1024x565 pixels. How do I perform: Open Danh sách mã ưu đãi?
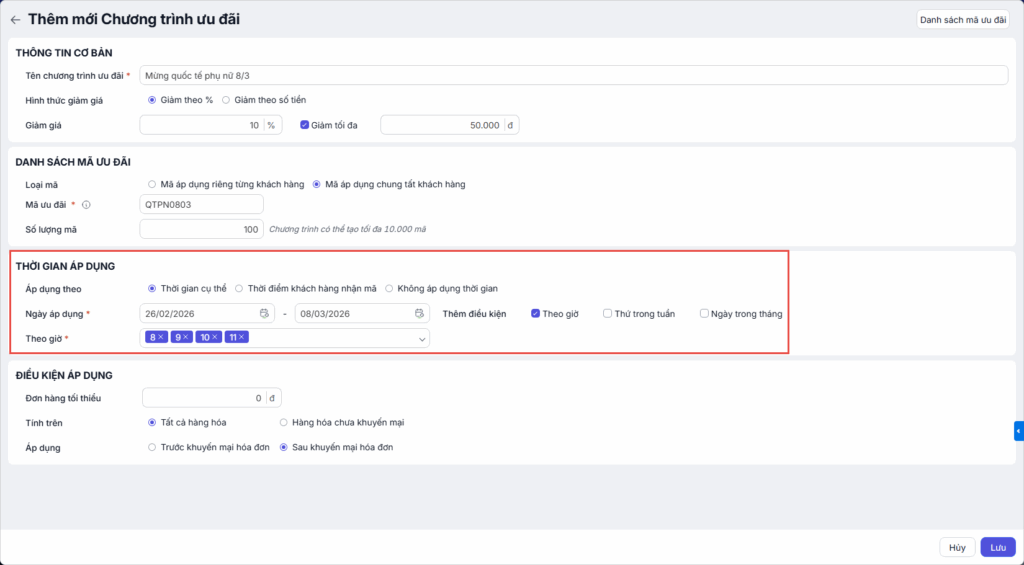coord(962,19)
